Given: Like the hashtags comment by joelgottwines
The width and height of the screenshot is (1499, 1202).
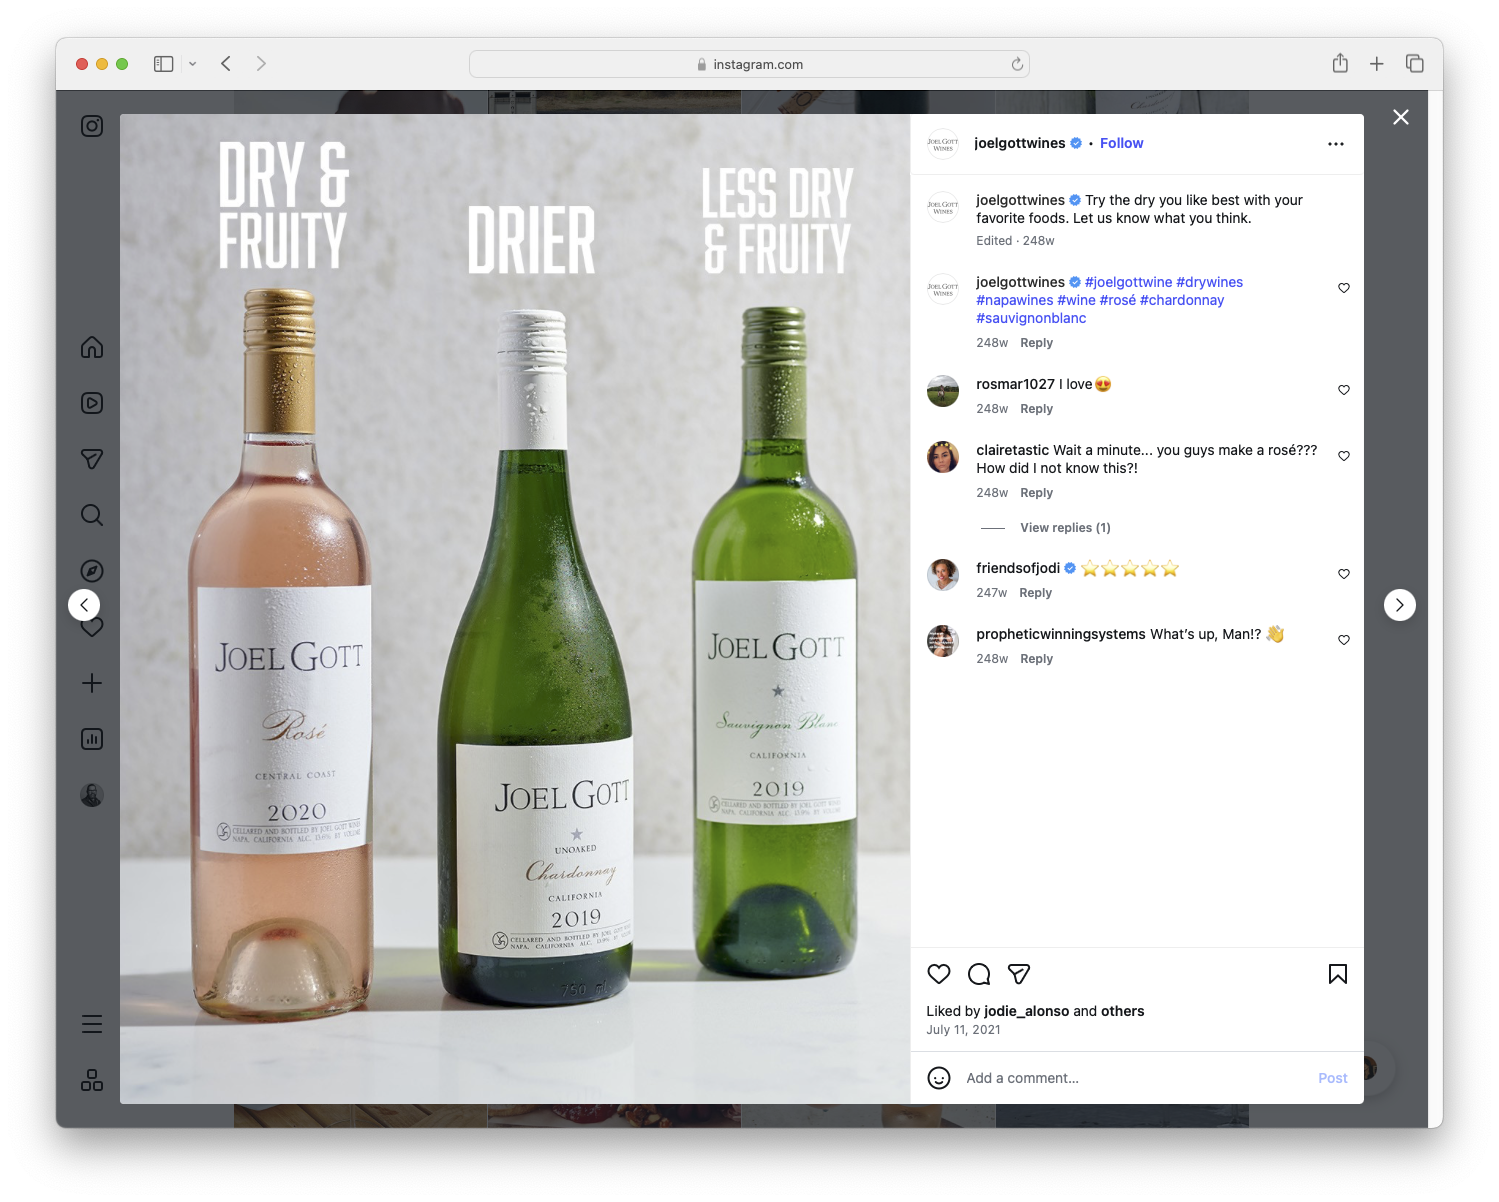Looking at the screenshot, I should (x=1344, y=288).
